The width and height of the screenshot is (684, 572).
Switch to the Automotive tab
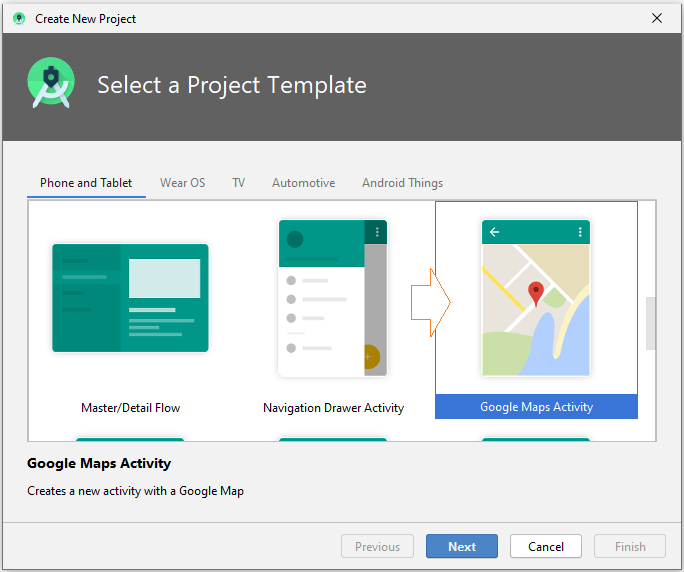coord(304,183)
